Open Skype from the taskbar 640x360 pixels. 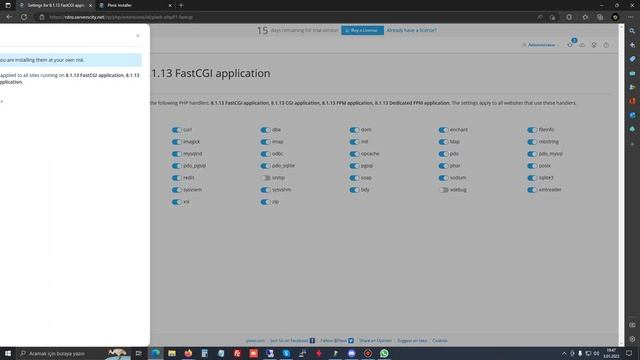pyautogui.click(x=286, y=353)
